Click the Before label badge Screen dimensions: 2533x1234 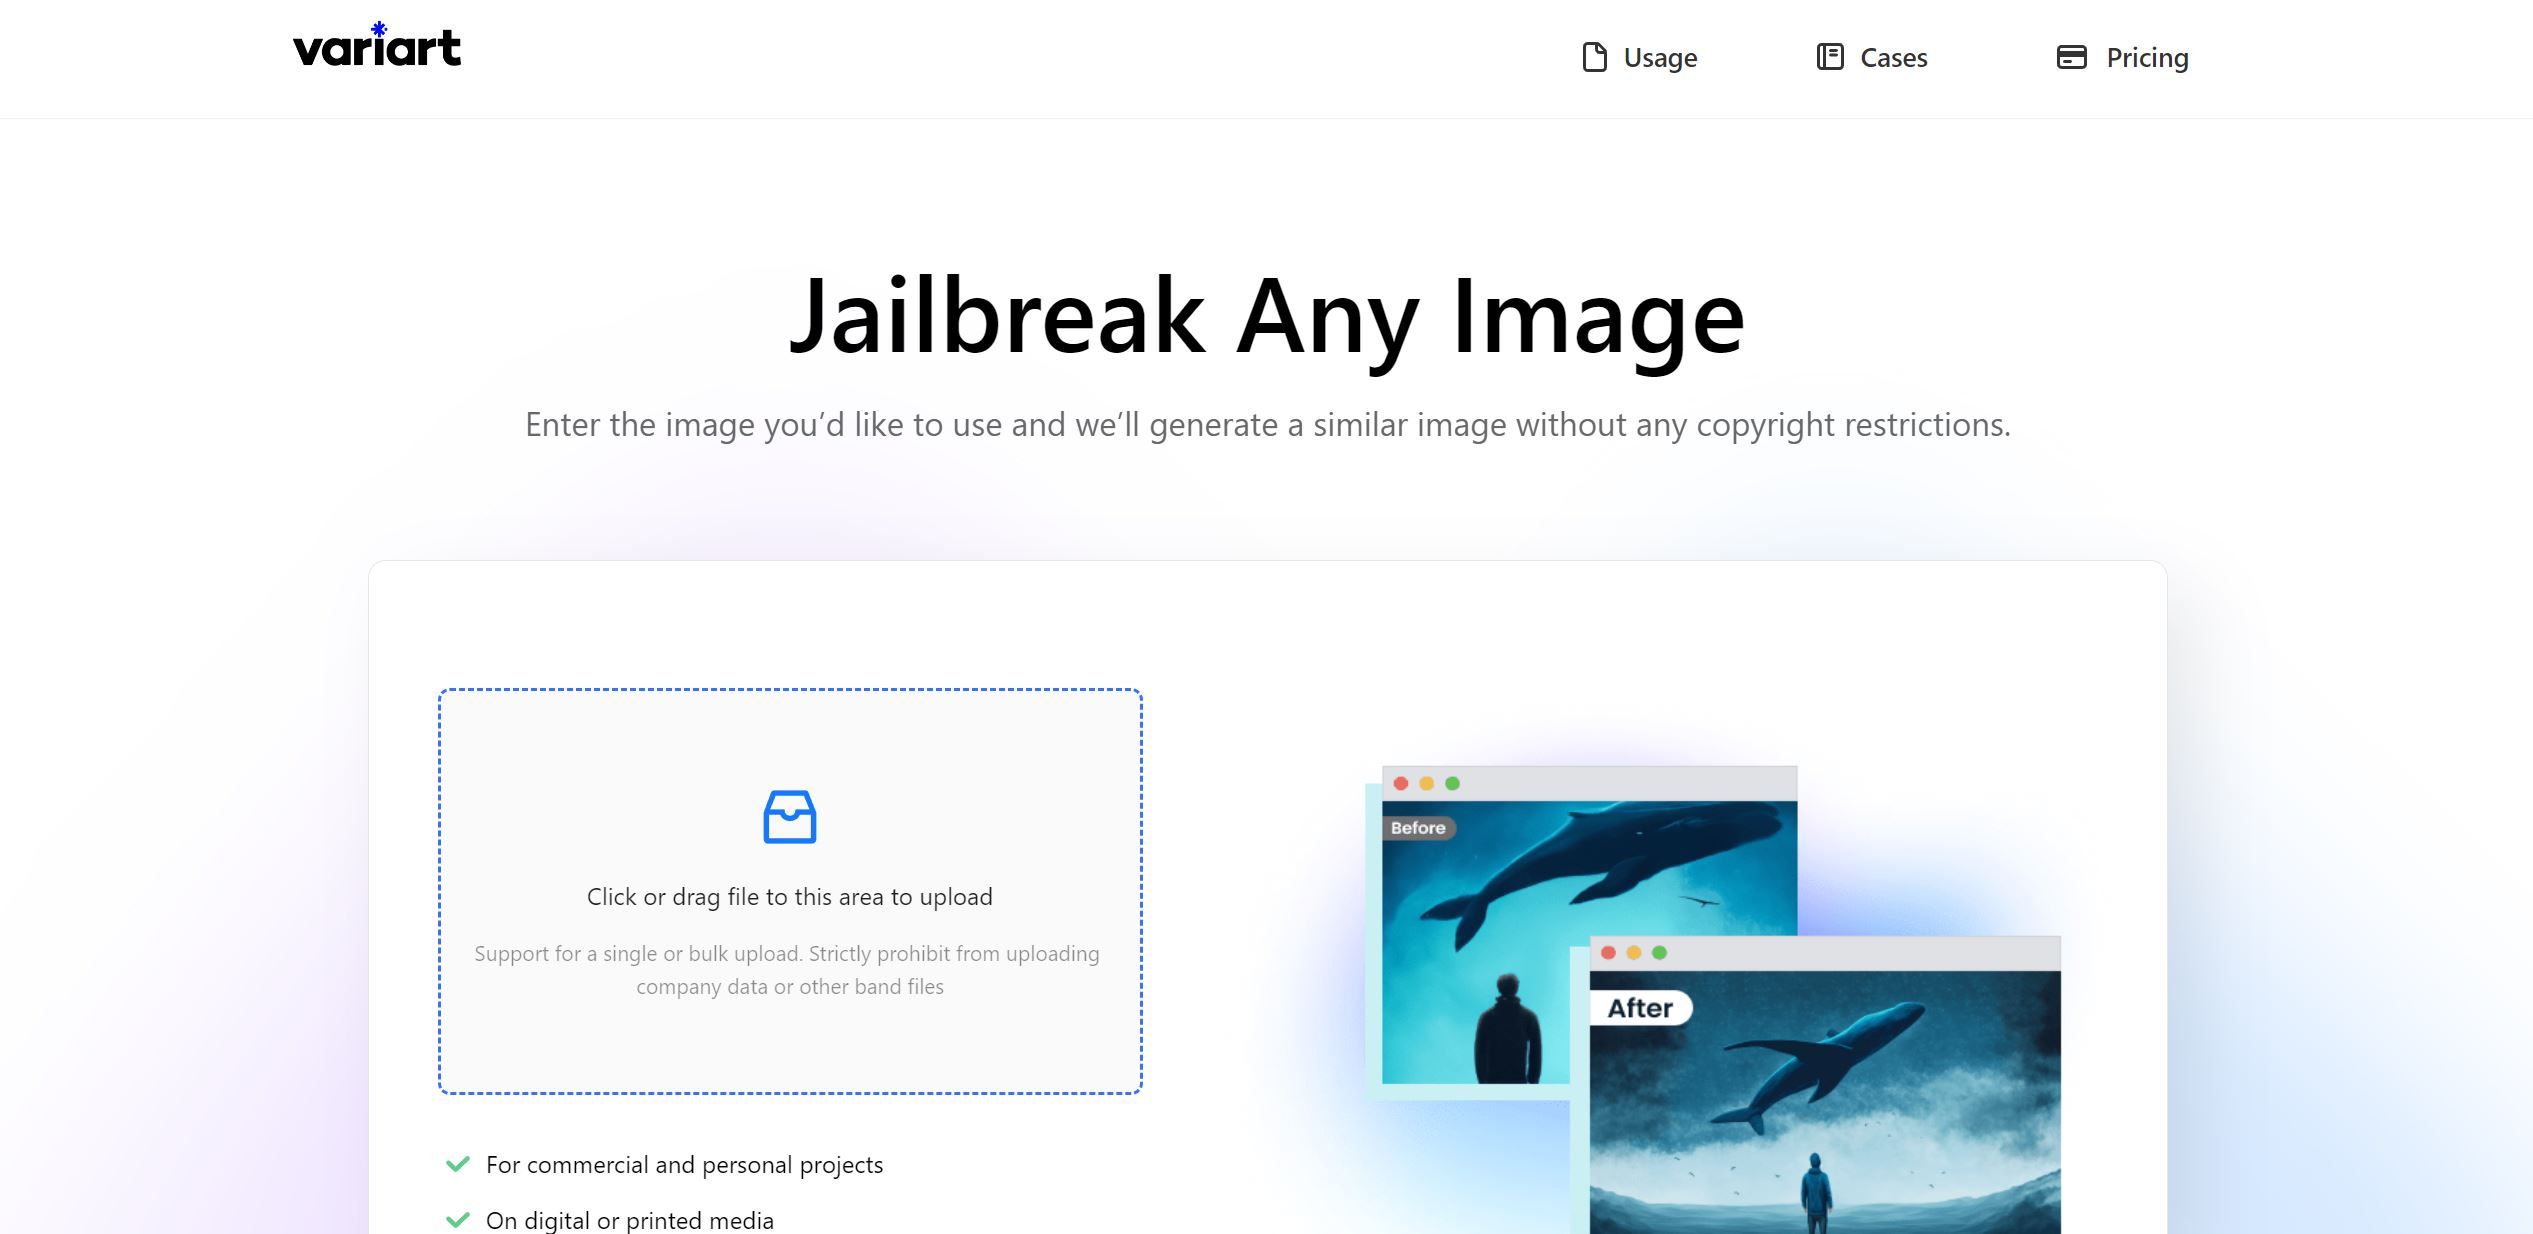[x=1418, y=828]
